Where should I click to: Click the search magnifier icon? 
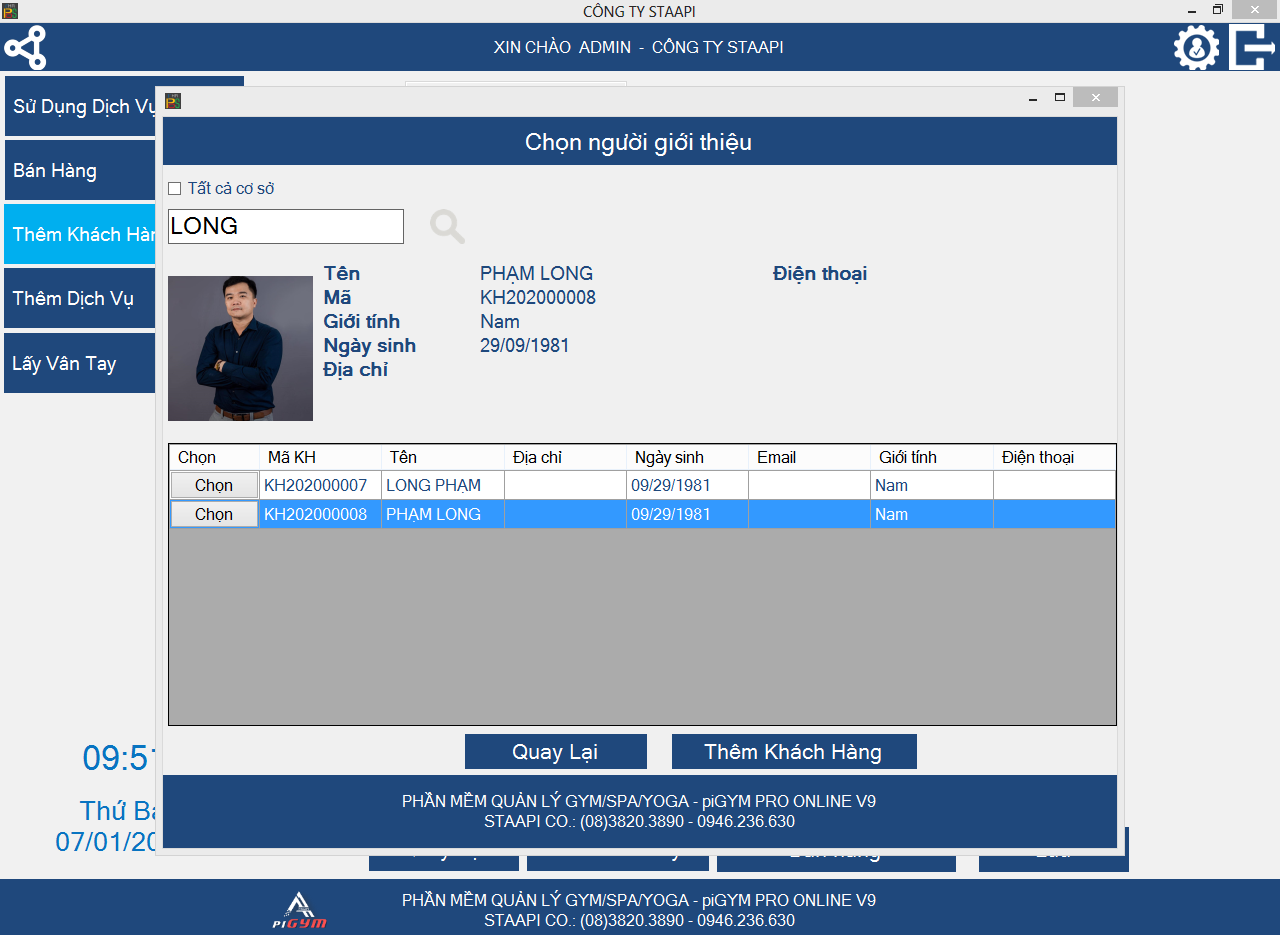(447, 227)
